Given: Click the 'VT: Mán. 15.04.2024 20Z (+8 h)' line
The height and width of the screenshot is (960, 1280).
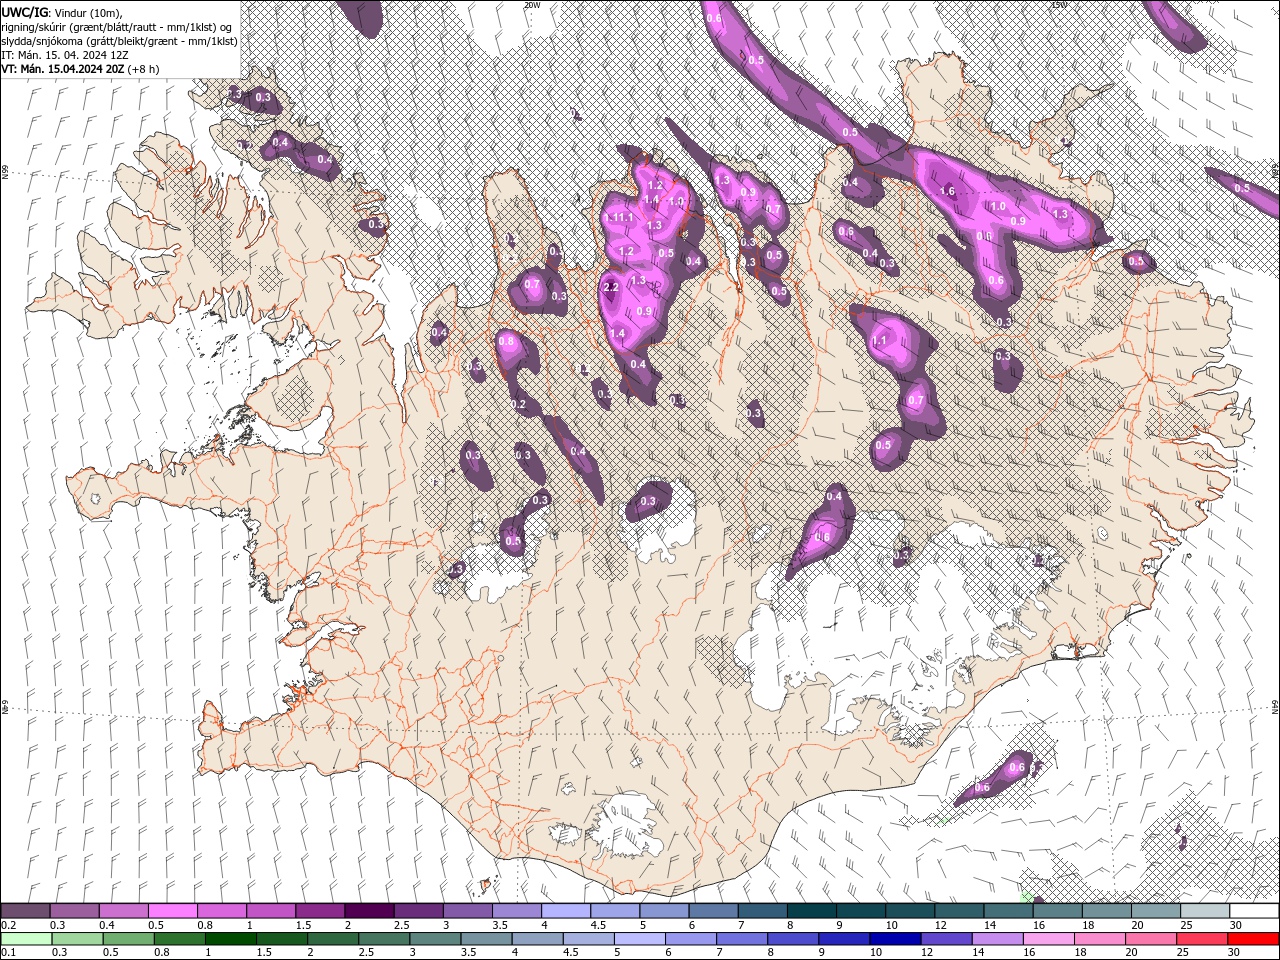Looking at the screenshot, I should pos(80,69).
